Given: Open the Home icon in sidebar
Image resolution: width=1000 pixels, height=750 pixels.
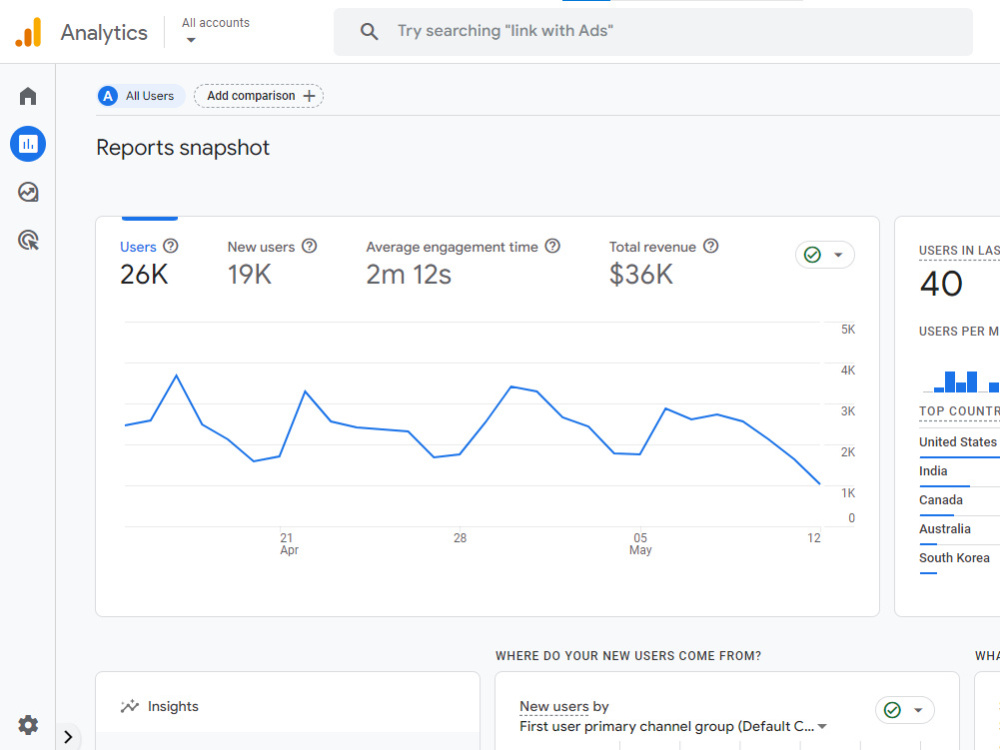Looking at the screenshot, I should [x=28, y=96].
